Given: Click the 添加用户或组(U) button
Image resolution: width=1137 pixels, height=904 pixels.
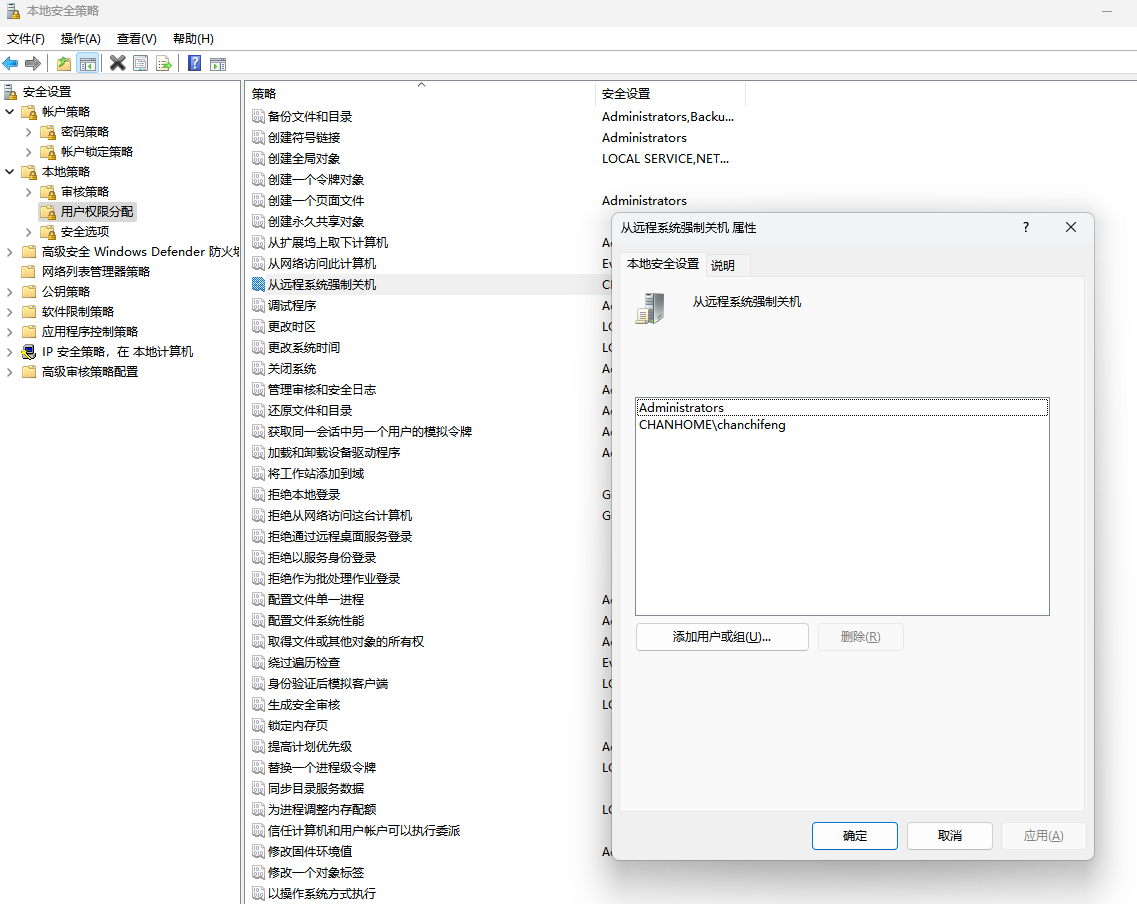Looking at the screenshot, I should (x=720, y=637).
